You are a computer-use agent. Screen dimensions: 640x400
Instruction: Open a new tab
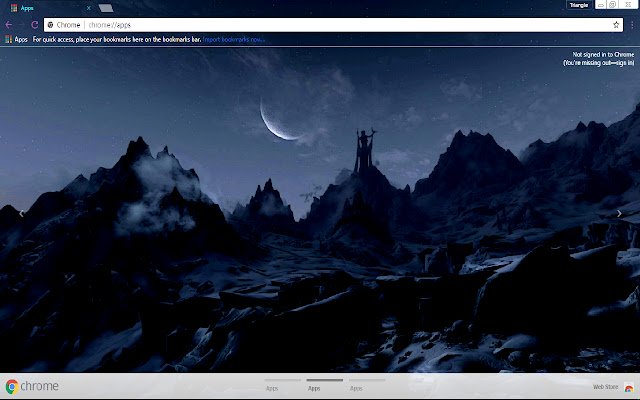[106, 8]
